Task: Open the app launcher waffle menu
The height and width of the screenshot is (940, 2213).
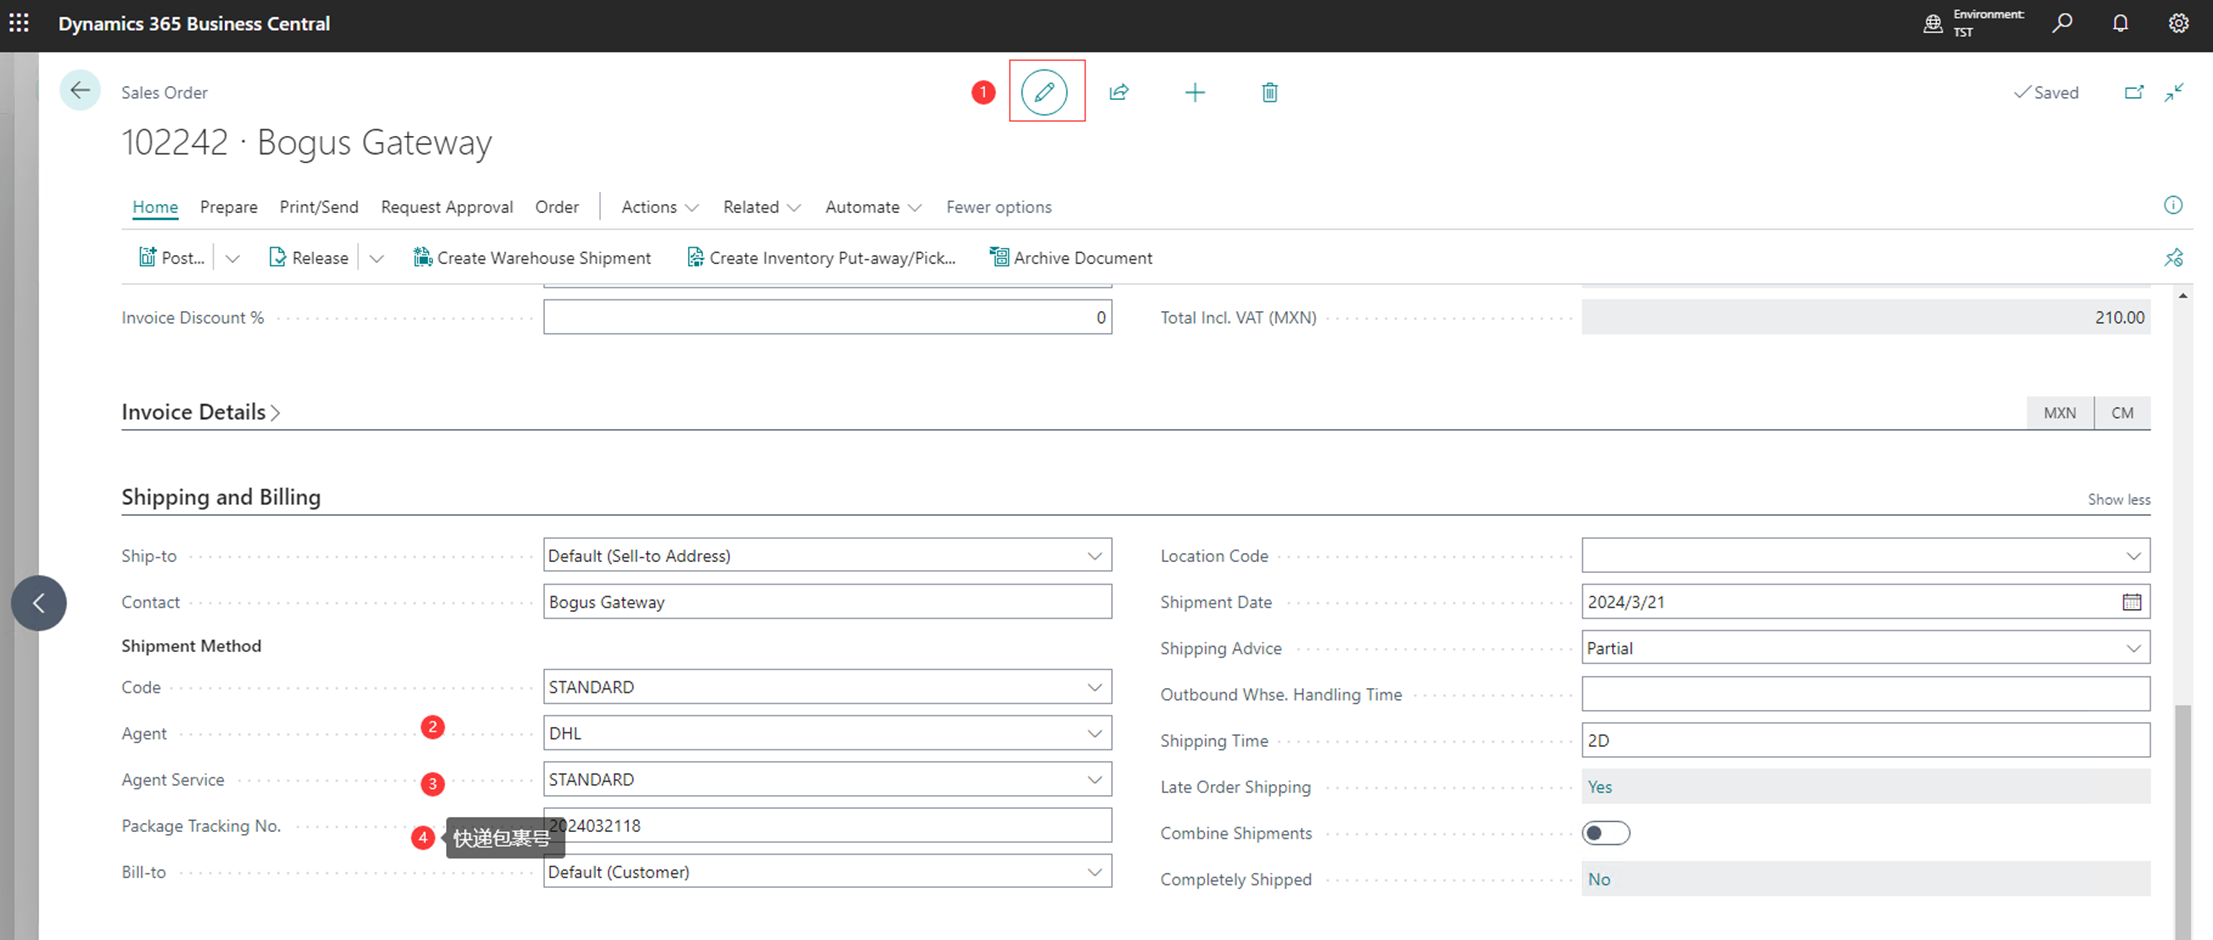Action: coord(19,23)
